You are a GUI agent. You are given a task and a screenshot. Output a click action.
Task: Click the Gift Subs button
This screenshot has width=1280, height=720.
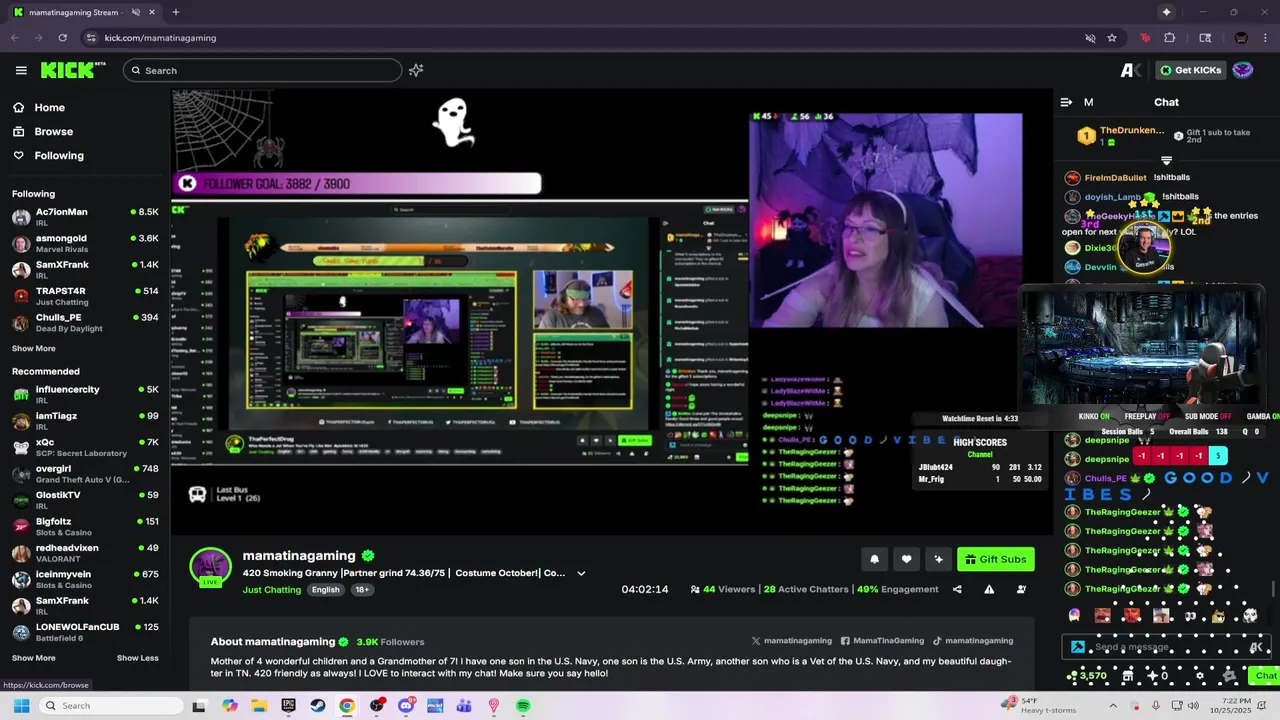995,559
